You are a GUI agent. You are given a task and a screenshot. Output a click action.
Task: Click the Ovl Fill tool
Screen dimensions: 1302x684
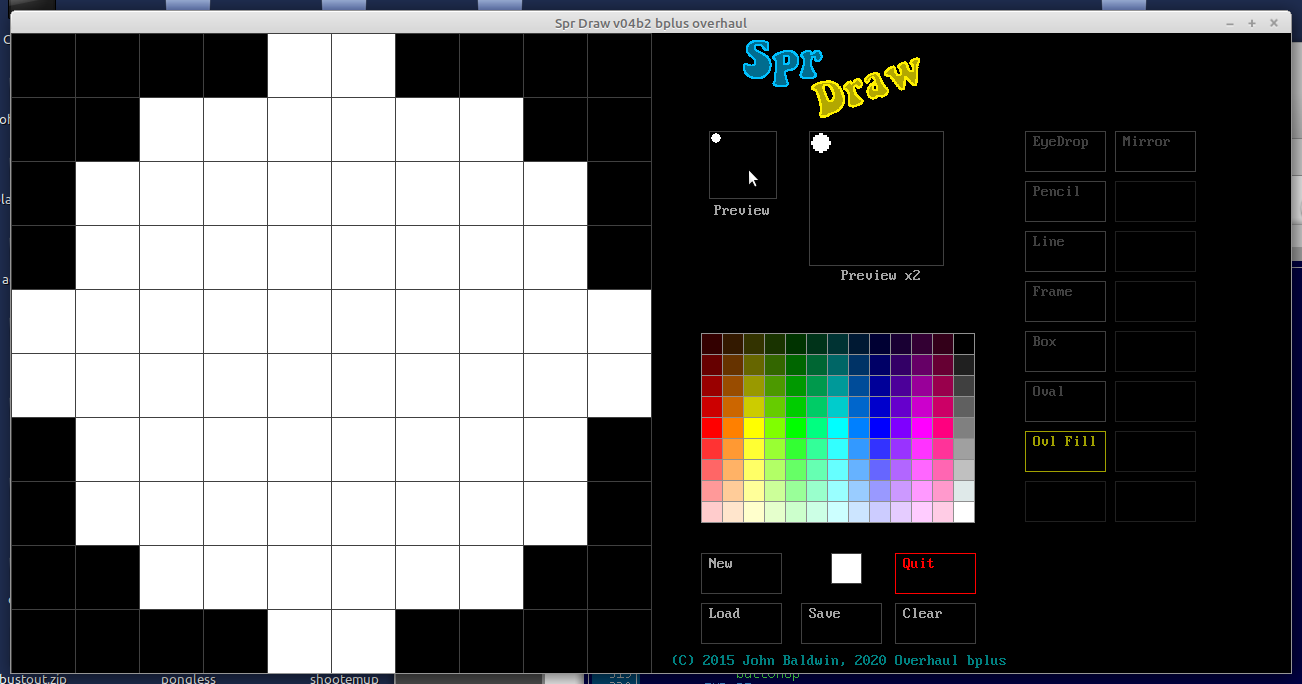coord(1065,451)
